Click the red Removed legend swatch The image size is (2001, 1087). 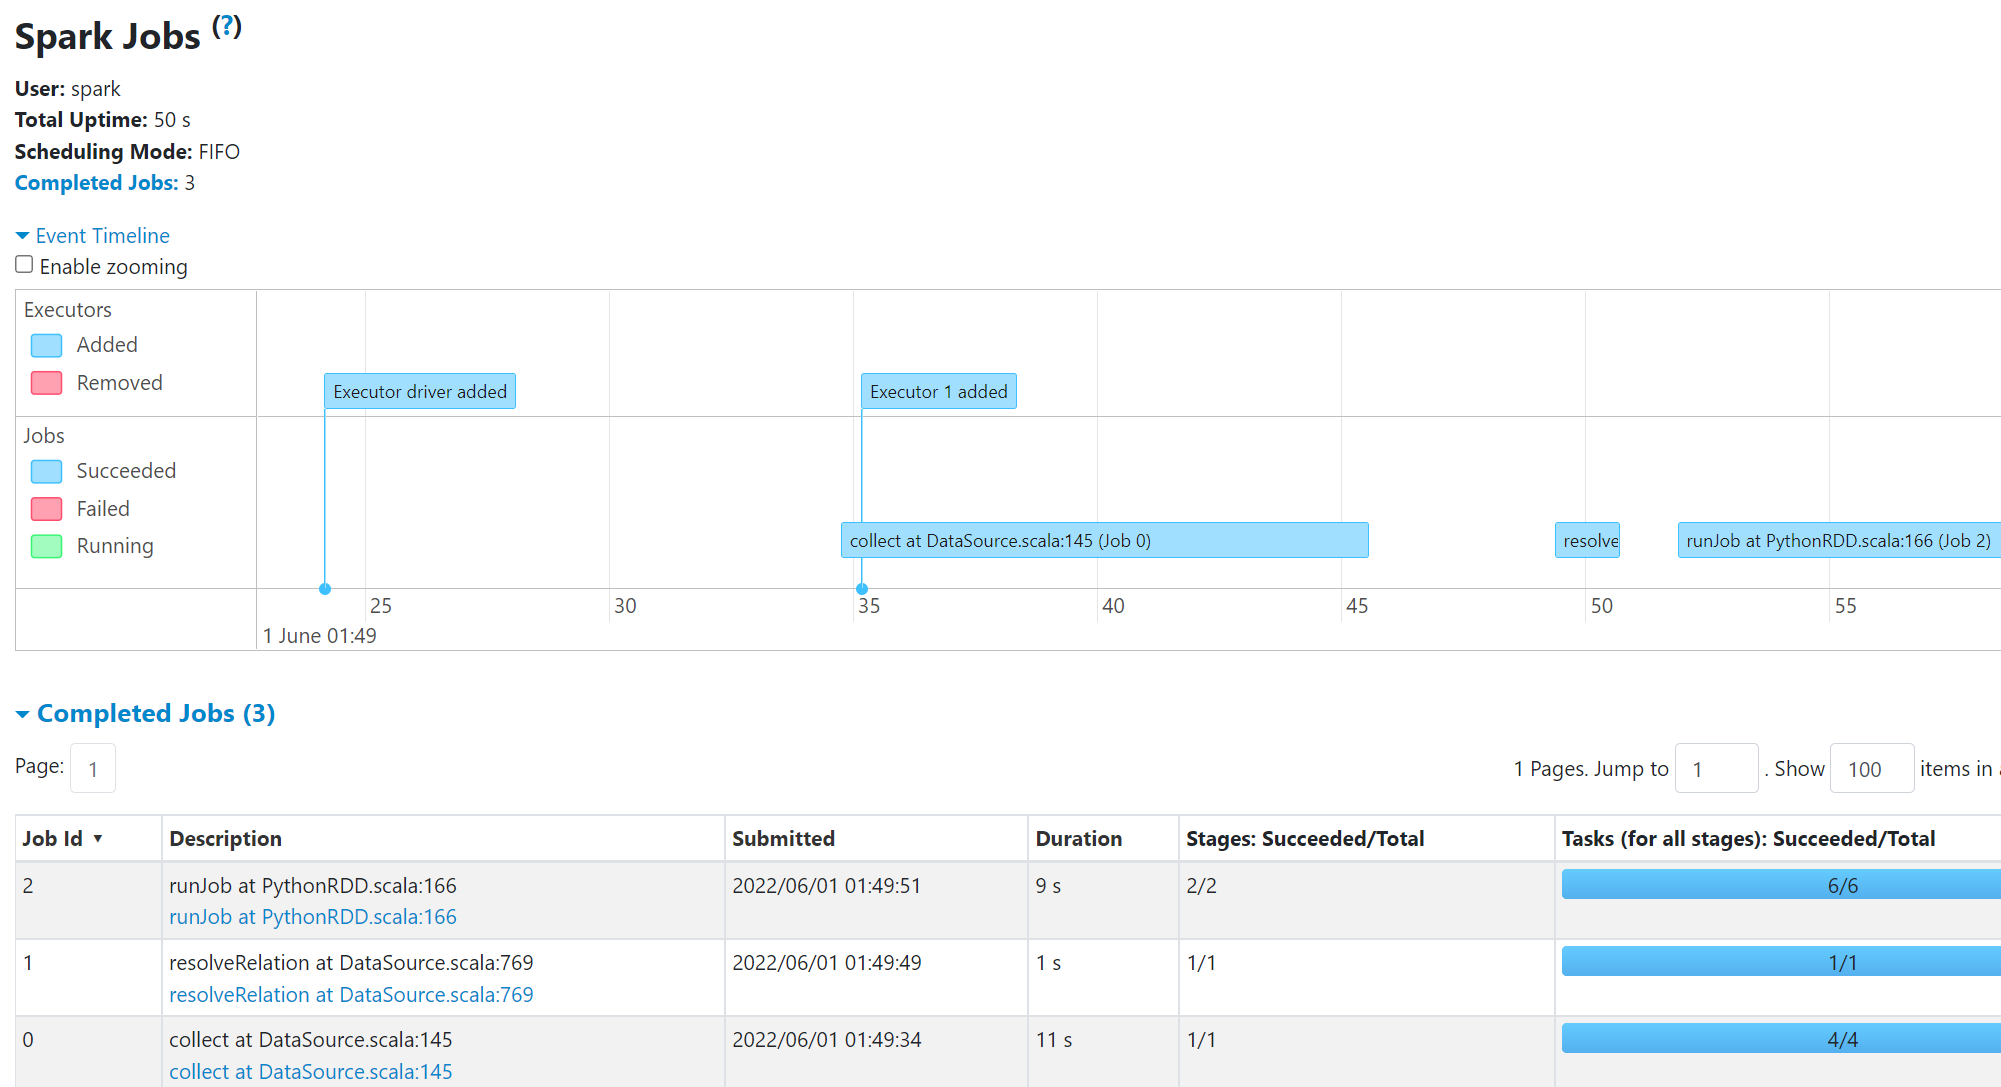pos(46,382)
